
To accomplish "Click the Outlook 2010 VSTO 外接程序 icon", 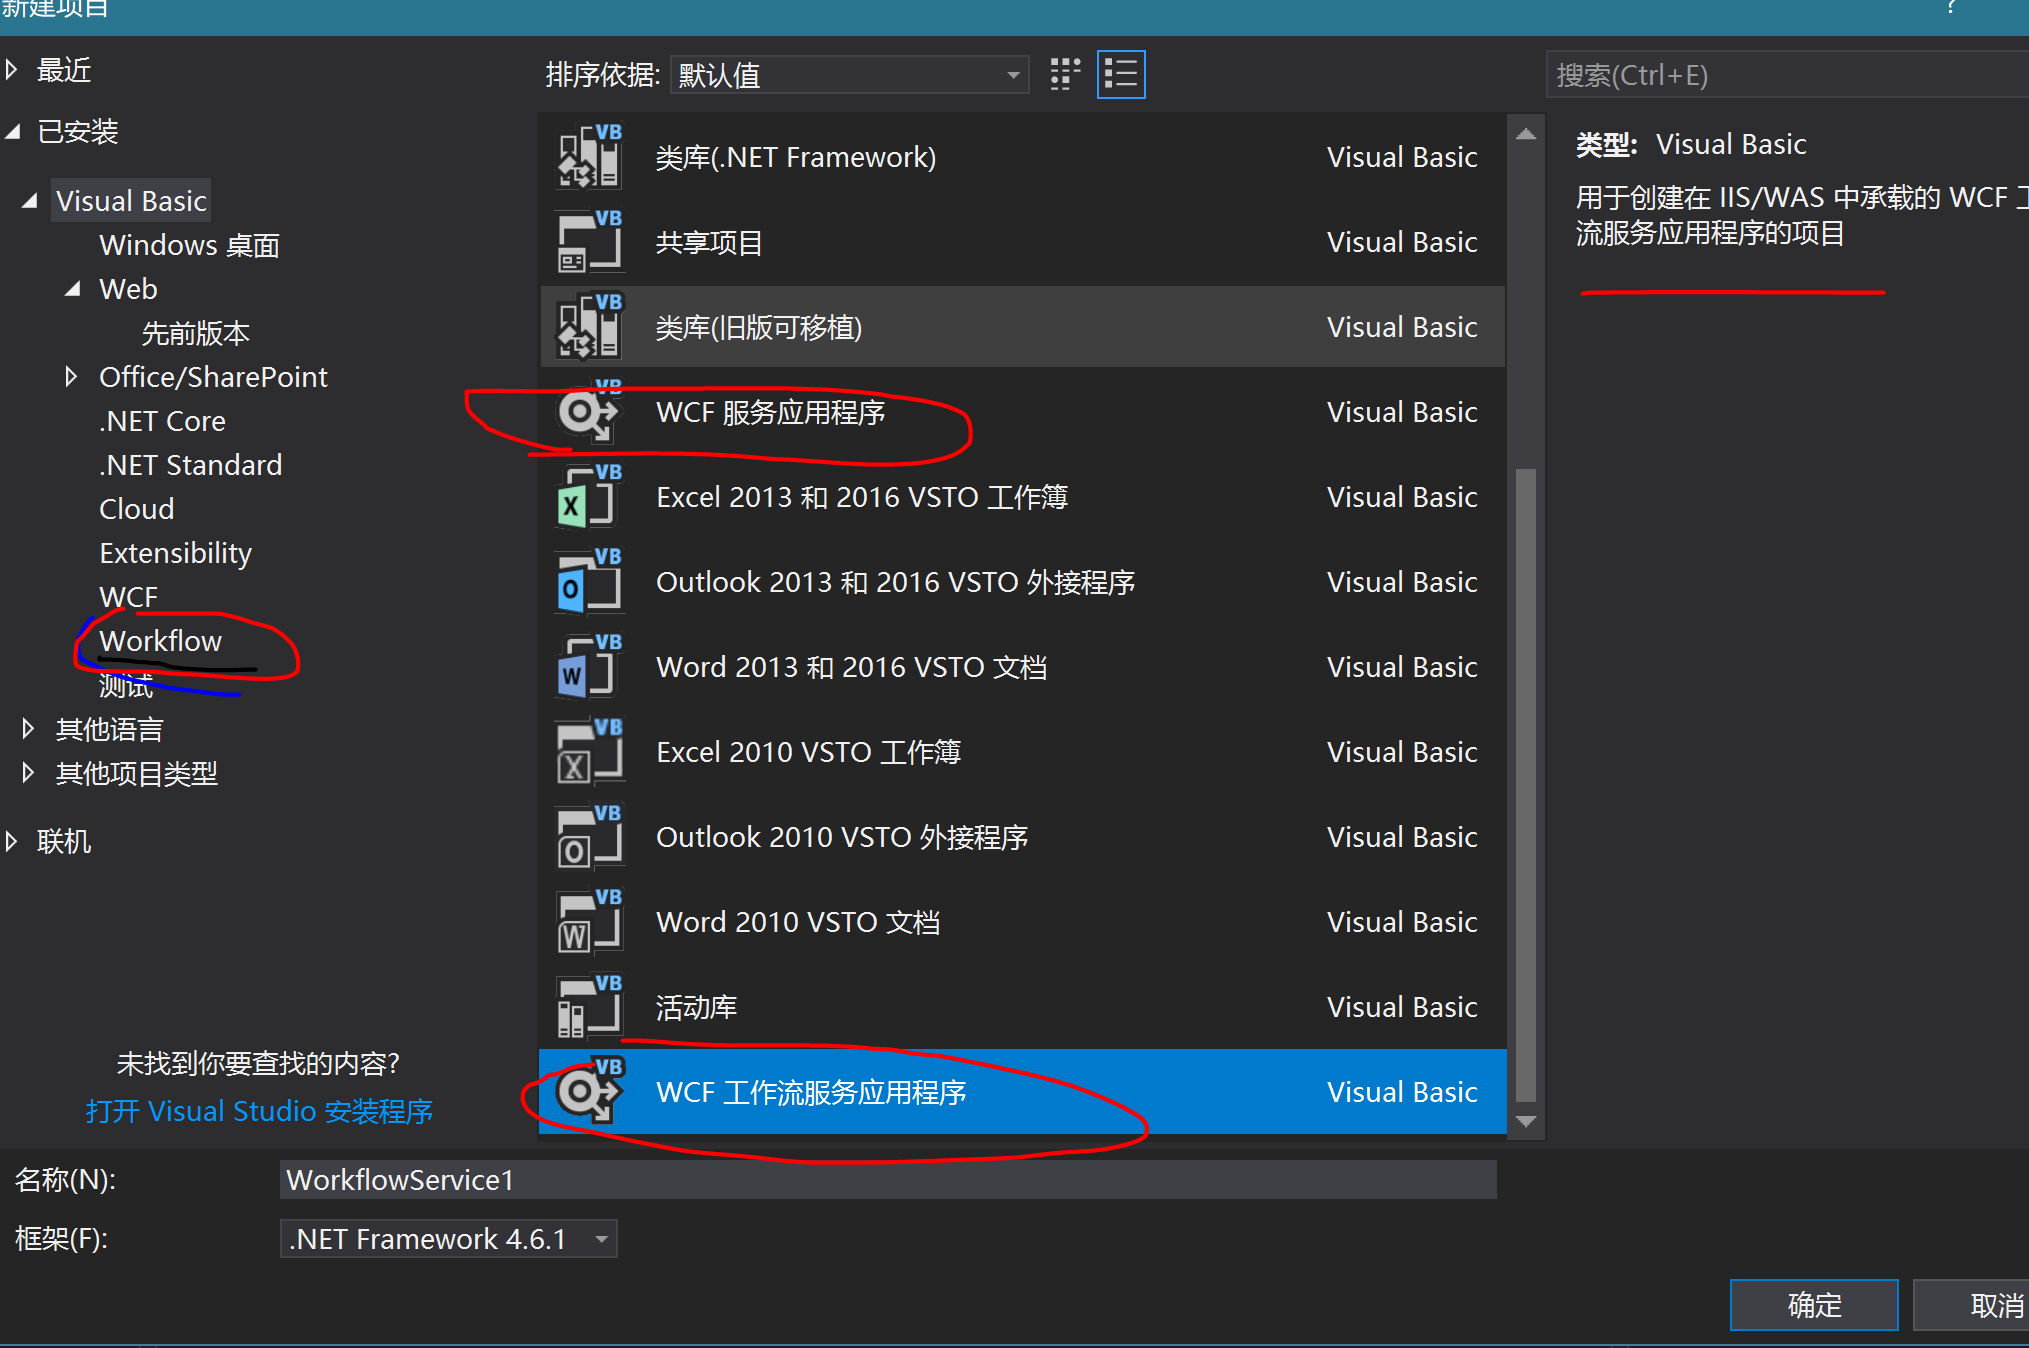I will [590, 836].
